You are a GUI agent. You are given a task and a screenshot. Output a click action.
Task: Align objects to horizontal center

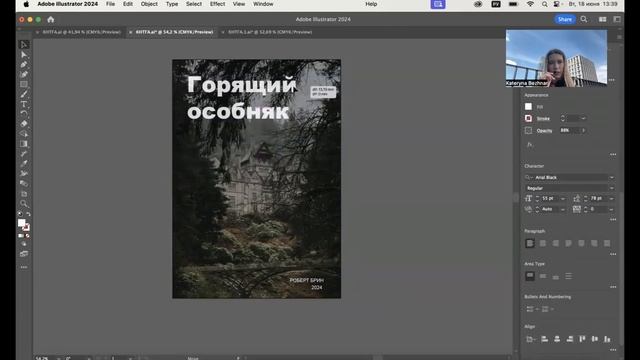click(557, 339)
